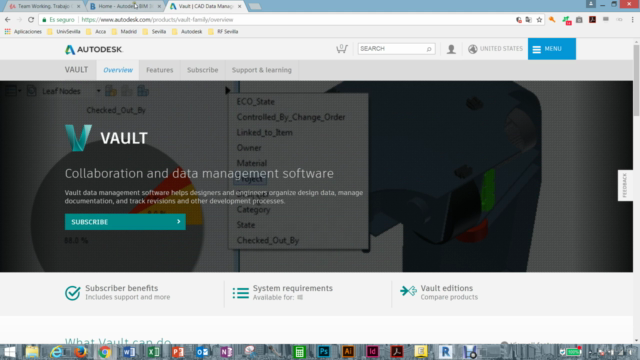Open OneNote from taskbar

[x=227, y=352]
